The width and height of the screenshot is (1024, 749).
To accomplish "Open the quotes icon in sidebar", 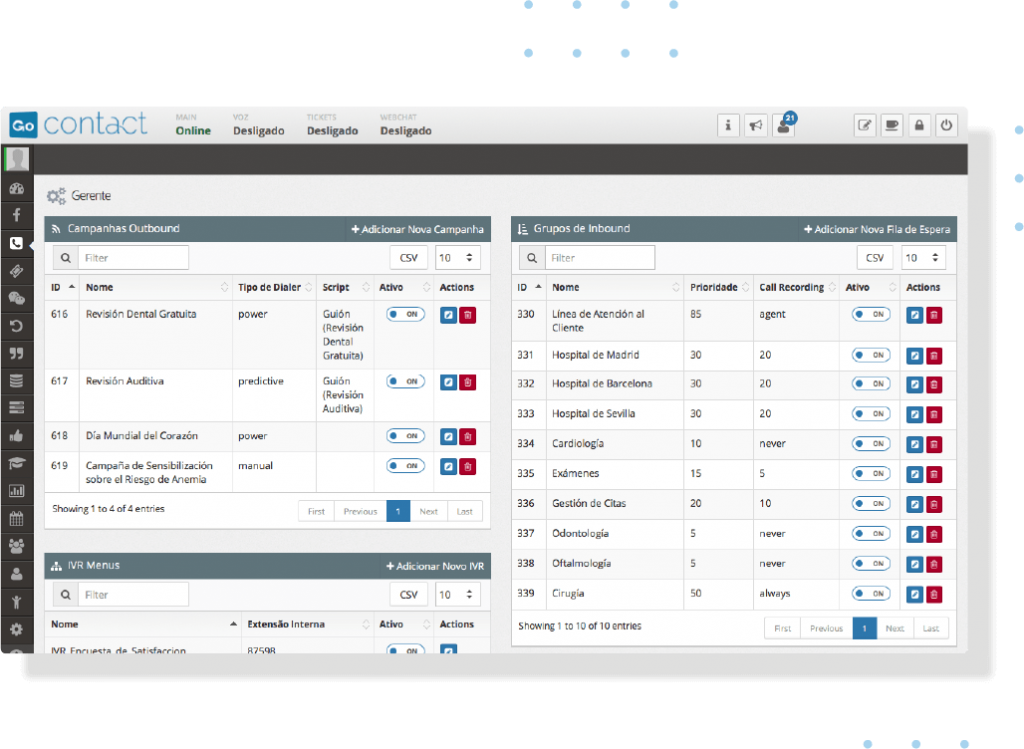I will (16, 353).
